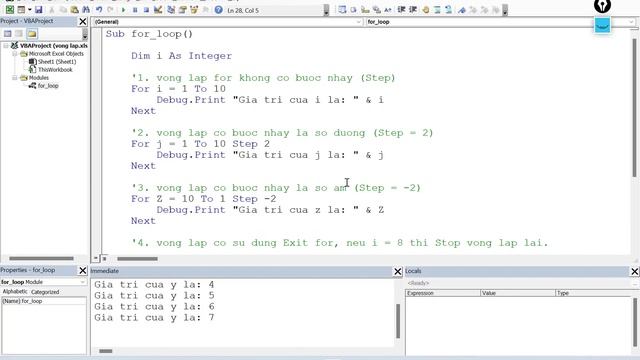Click the Insert UserForm toolbar icon
The height and width of the screenshot is (360, 640).
[21, 9]
